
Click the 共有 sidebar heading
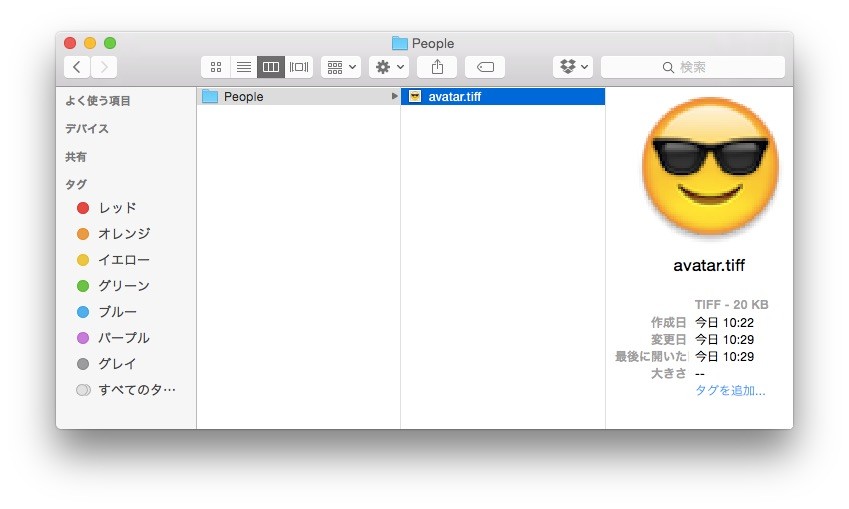[x=76, y=157]
